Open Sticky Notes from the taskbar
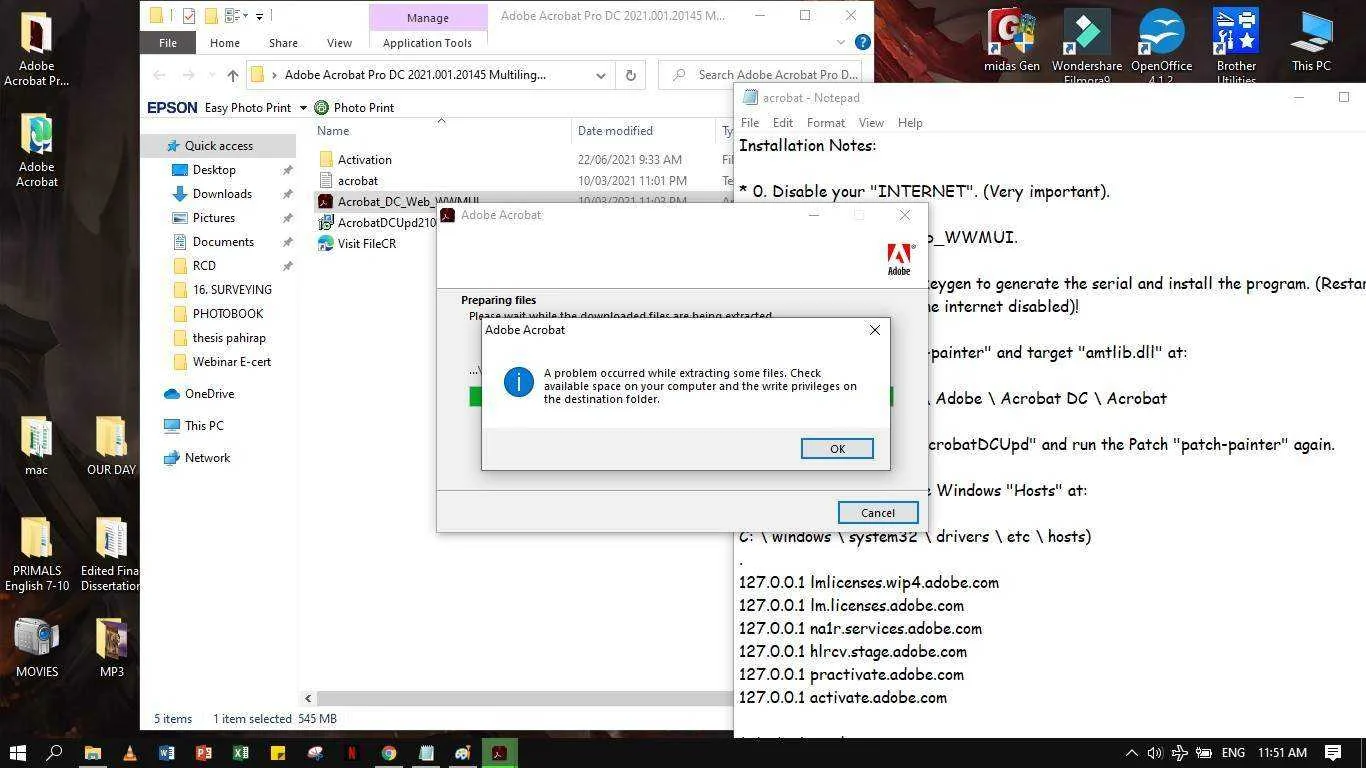This screenshot has width=1366, height=768. pyautogui.click(x=277, y=753)
